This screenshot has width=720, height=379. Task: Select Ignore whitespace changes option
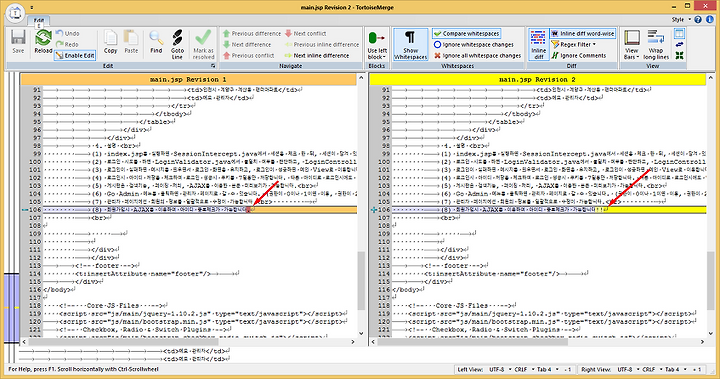click(473, 45)
